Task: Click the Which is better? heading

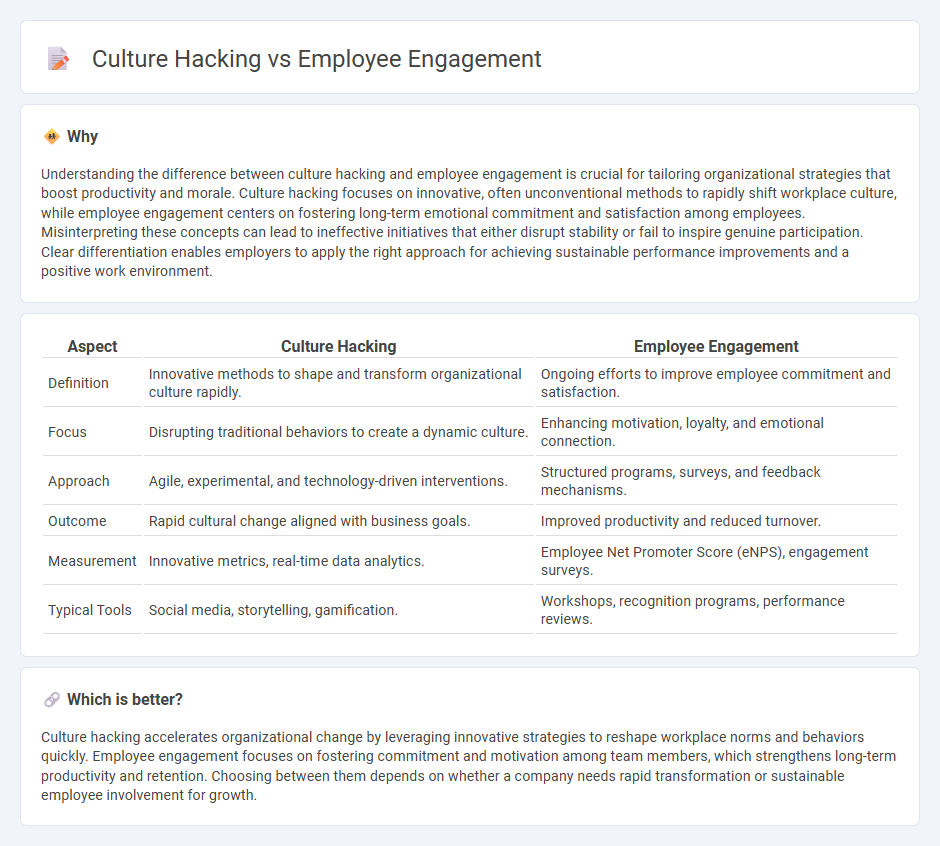Action: click(125, 700)
